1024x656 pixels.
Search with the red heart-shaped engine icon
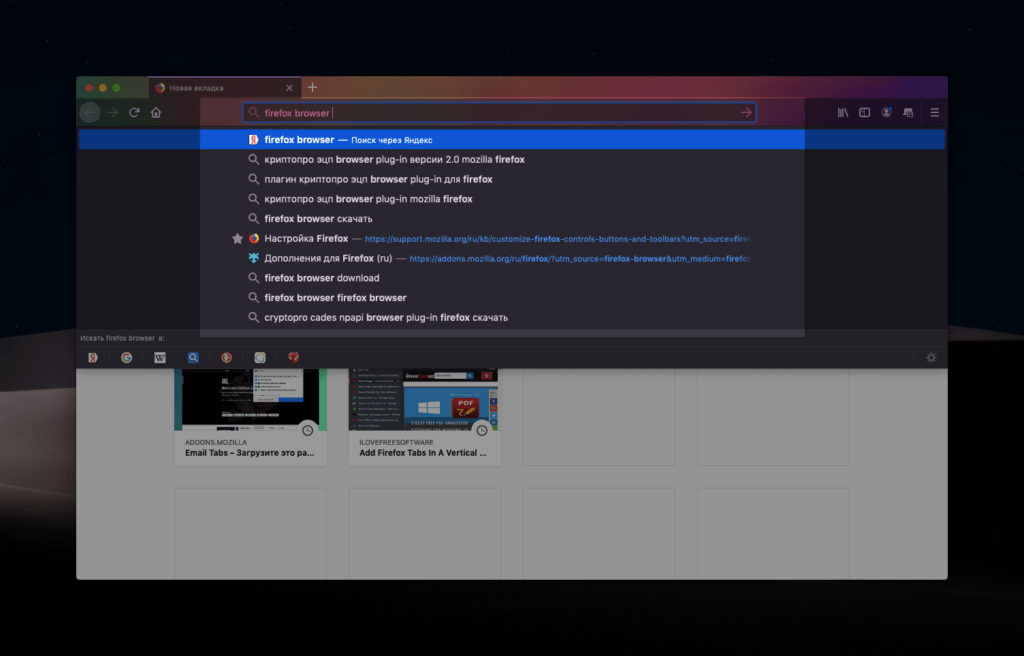point(293,357)
